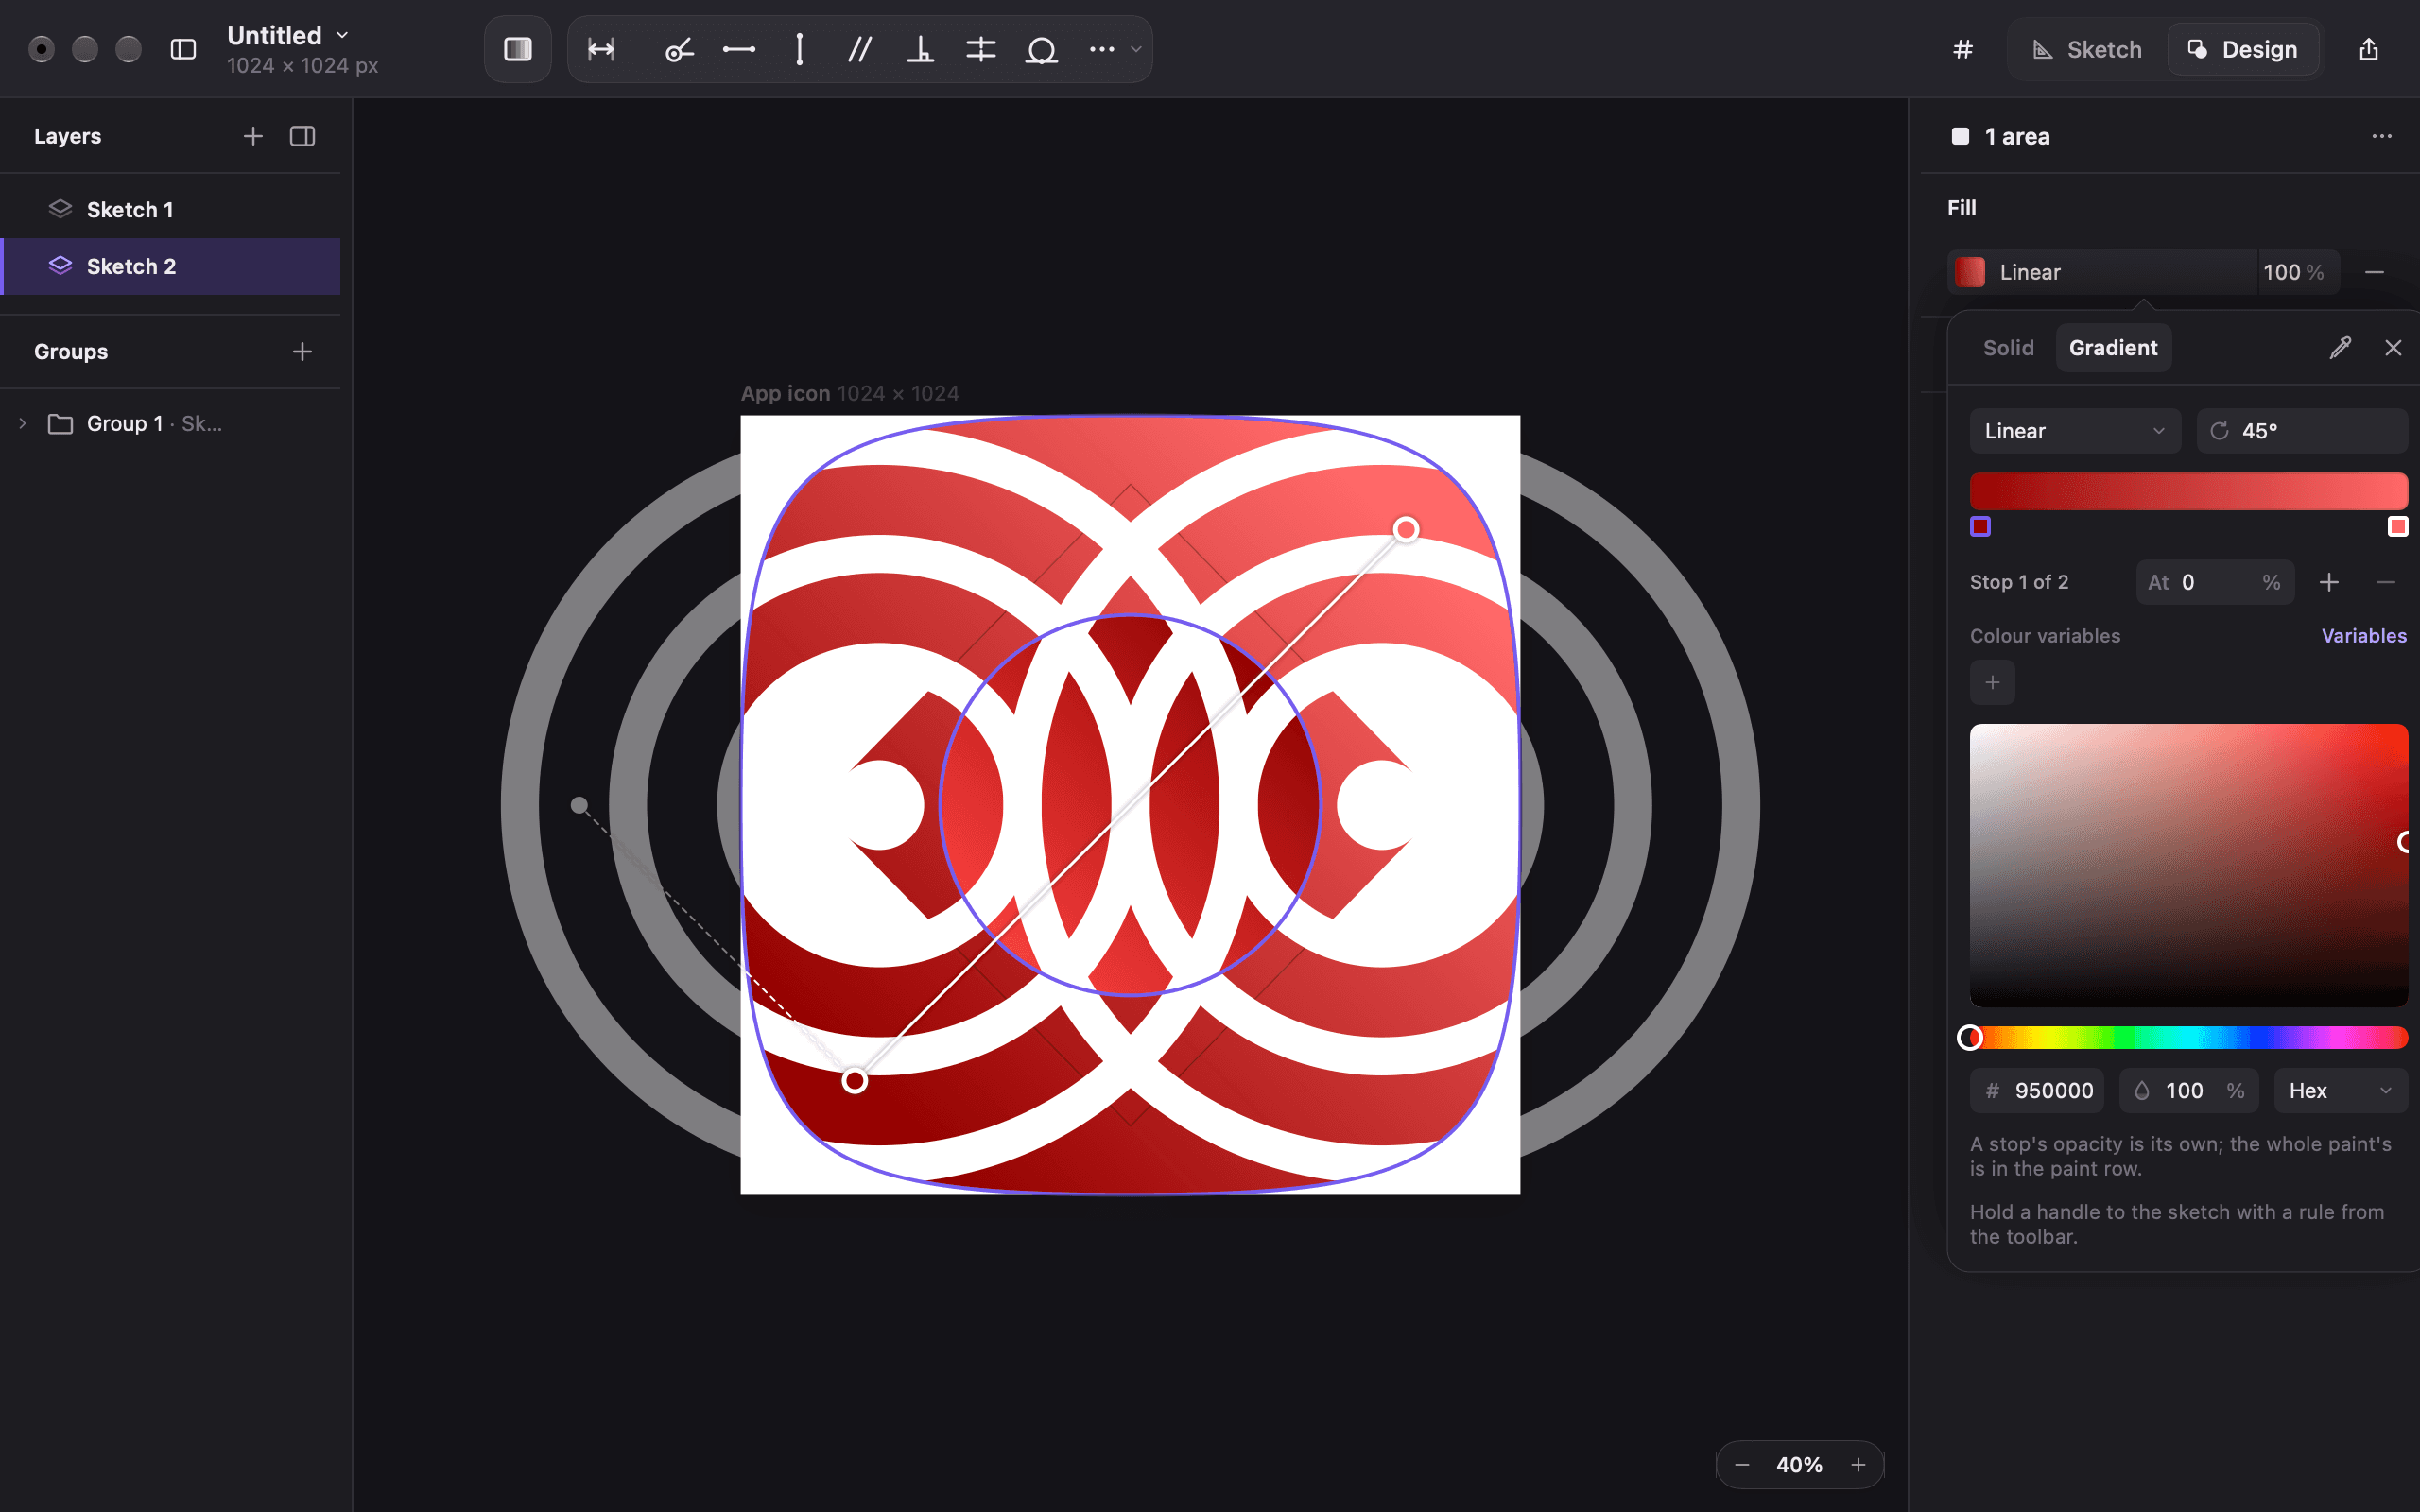Image resolution: width=2420 pixels, height=1512 pixels.
Task: Add a new layer with plus icon
Action: (x=253, y=136)
